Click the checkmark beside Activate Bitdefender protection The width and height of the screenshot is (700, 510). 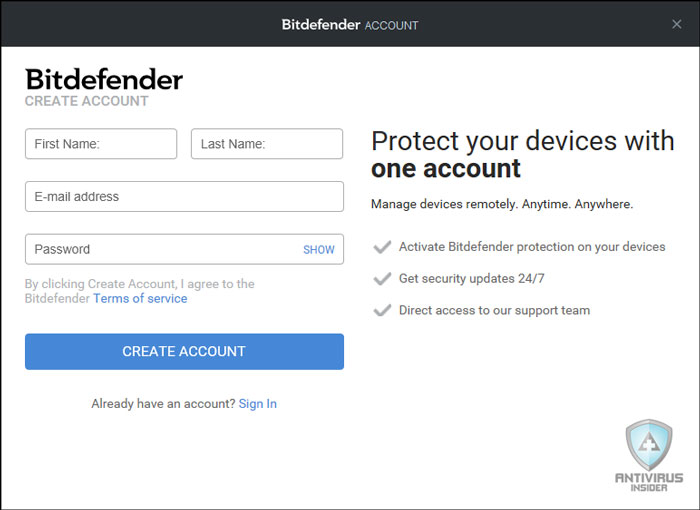(382, 247)
